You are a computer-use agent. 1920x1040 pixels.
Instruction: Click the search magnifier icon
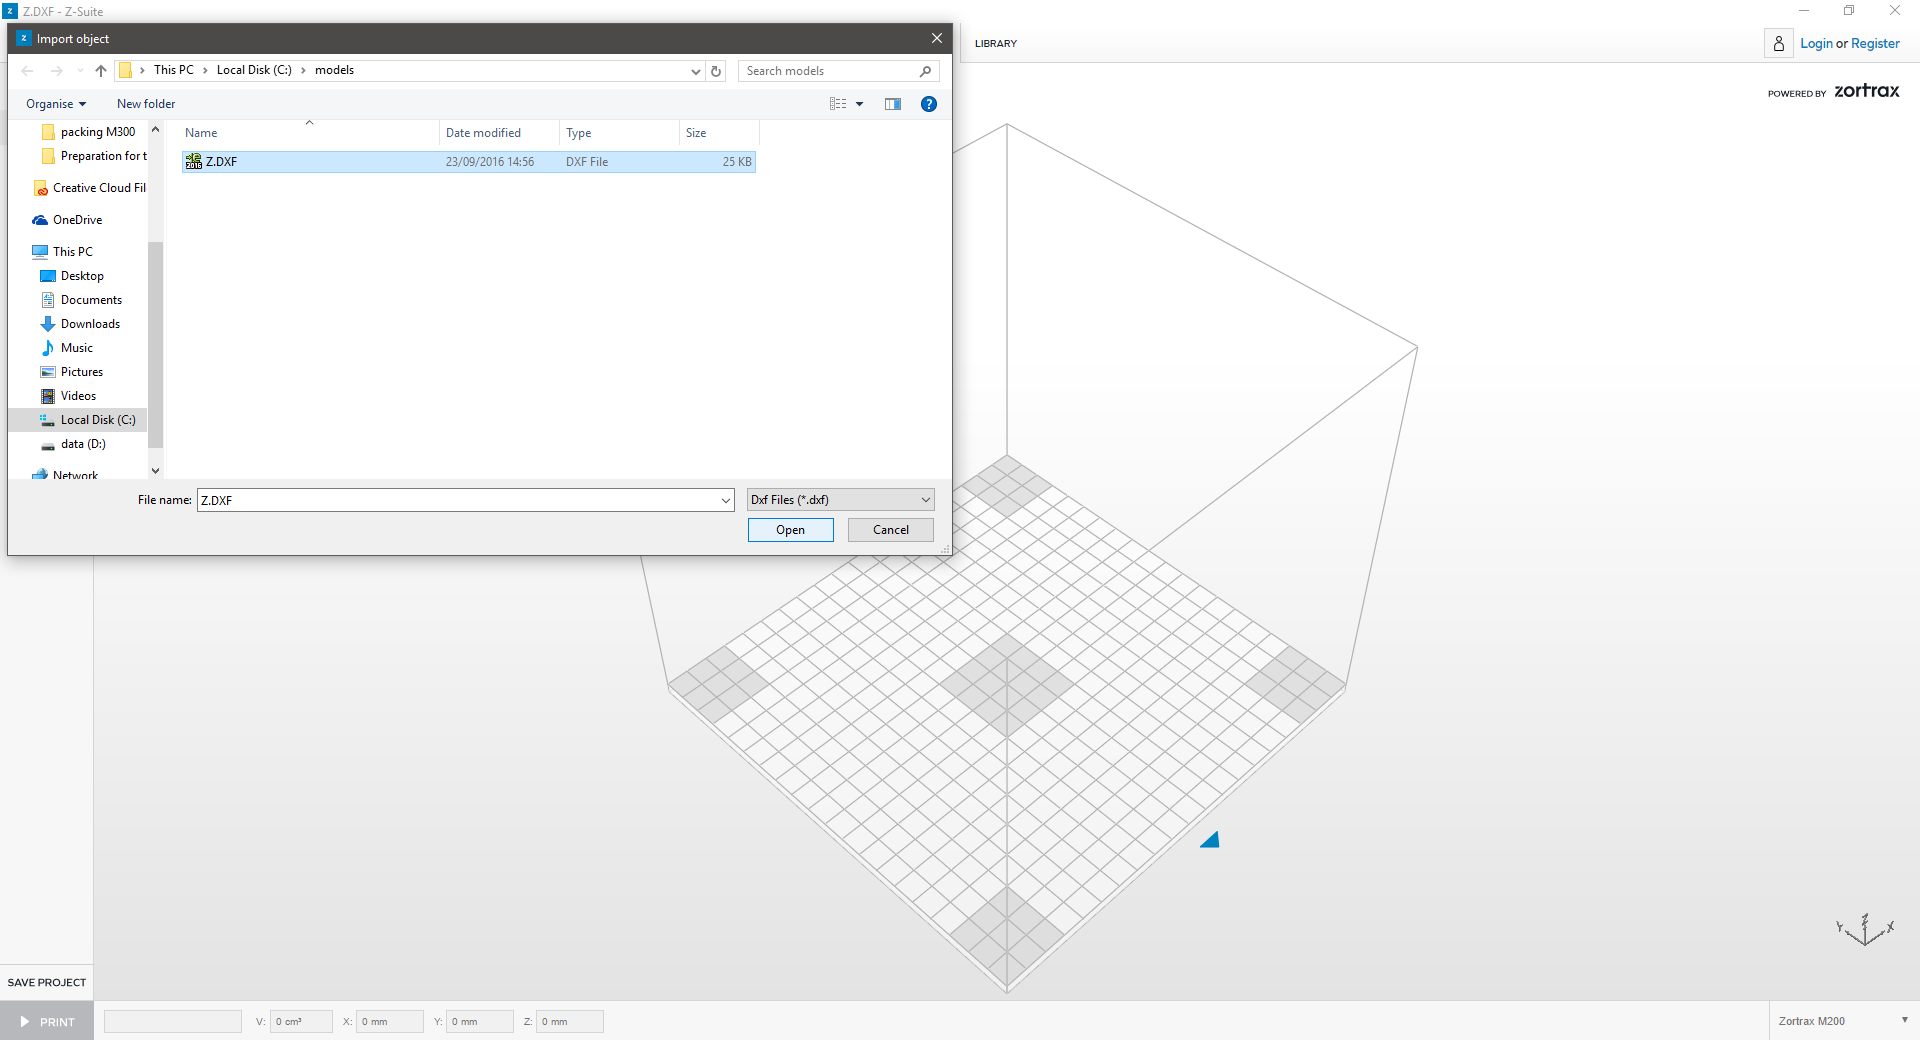coord(925,71)
